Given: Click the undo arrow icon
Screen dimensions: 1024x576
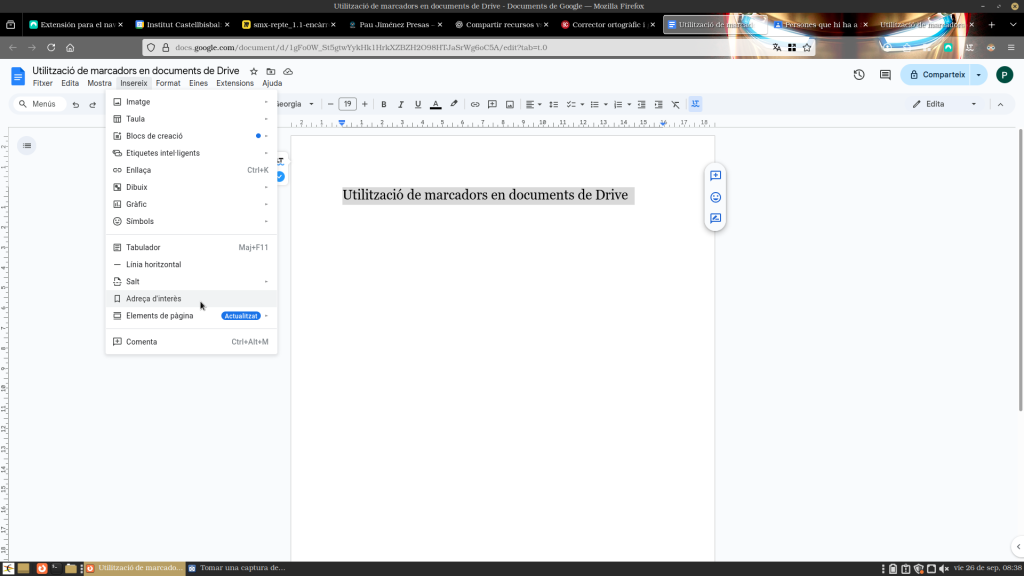Looking at the screenshot, I should [x=75, y=104].
